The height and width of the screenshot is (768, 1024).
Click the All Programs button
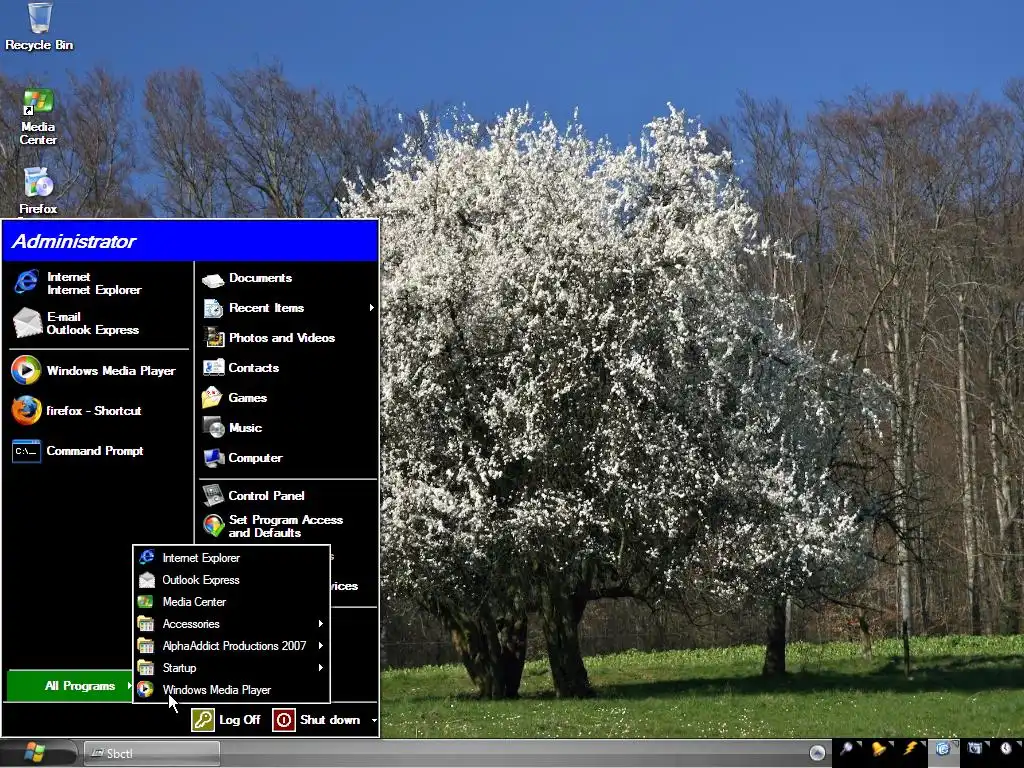tap(71, 686)
